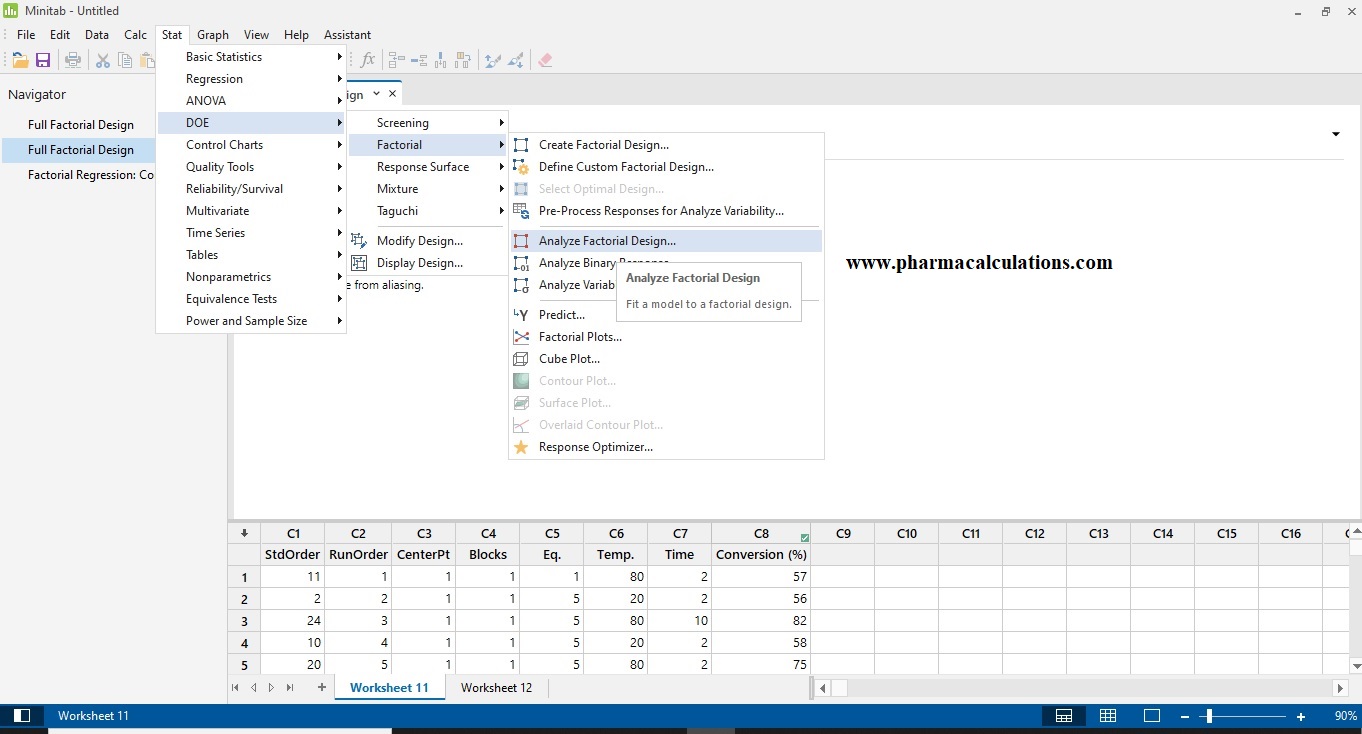
Task: Adjust the zoom slider
Action: [x=1208, y=716]
